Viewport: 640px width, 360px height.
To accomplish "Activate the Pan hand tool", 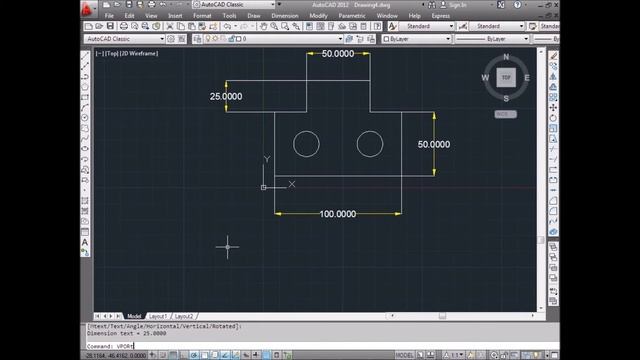I will [263, 26].
